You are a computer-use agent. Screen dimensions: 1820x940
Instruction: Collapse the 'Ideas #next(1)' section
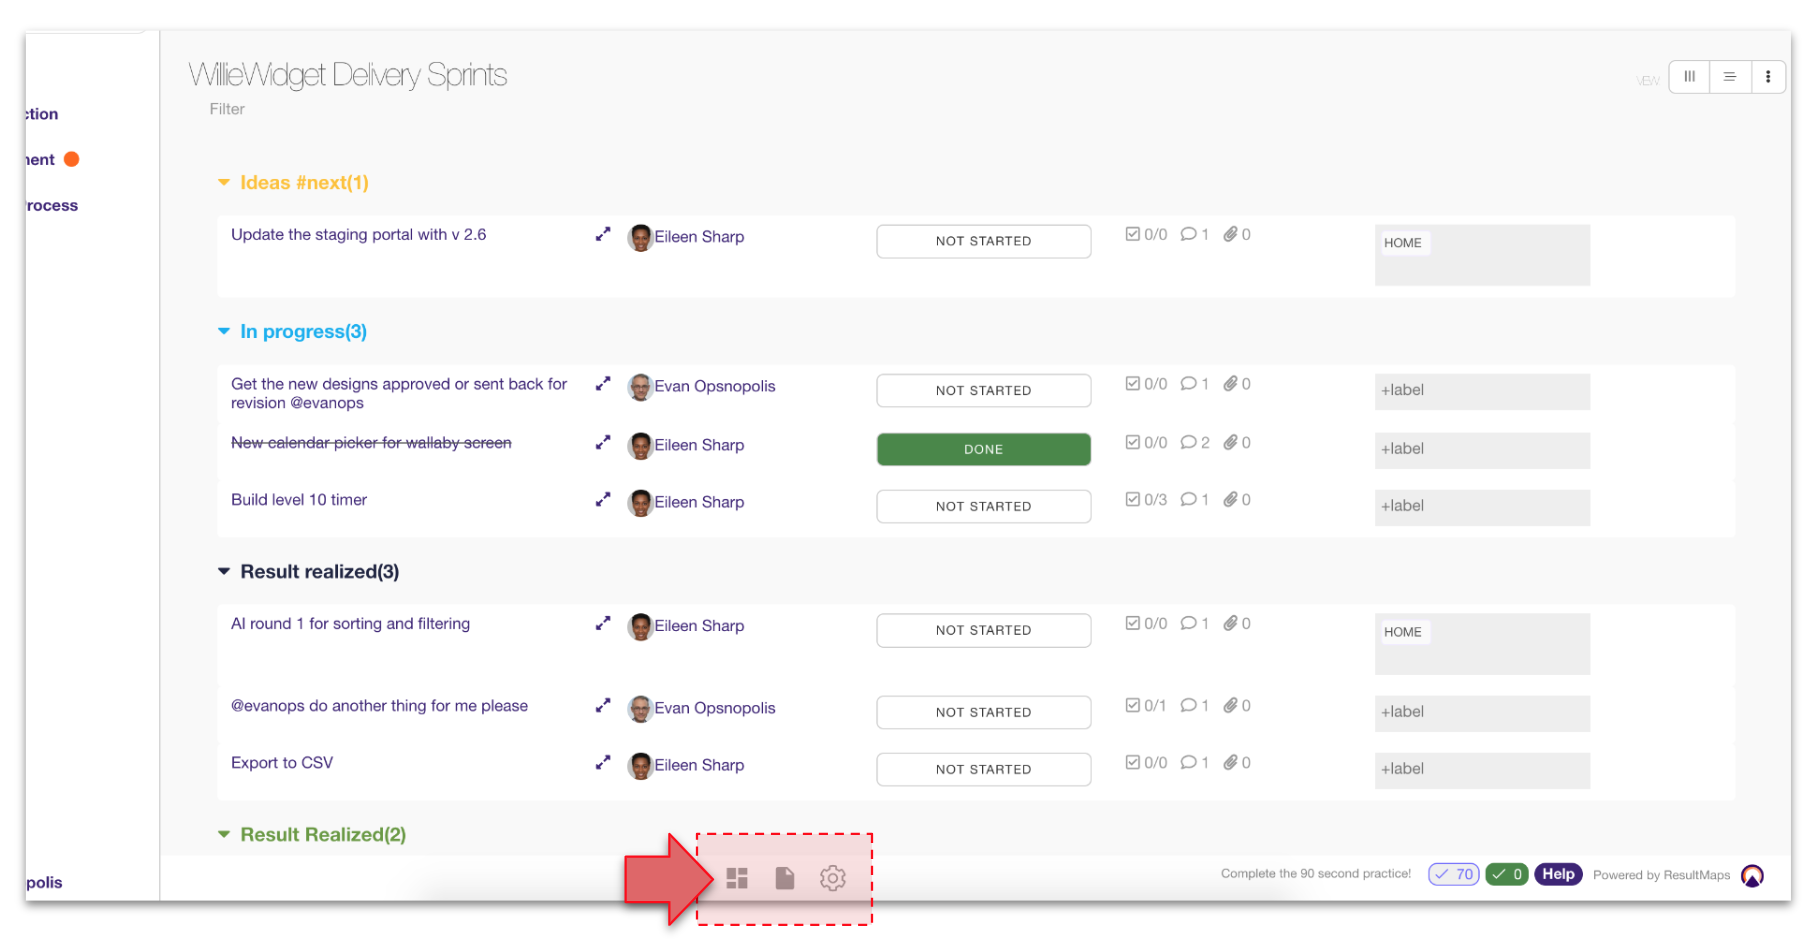[x=224, y=182]
